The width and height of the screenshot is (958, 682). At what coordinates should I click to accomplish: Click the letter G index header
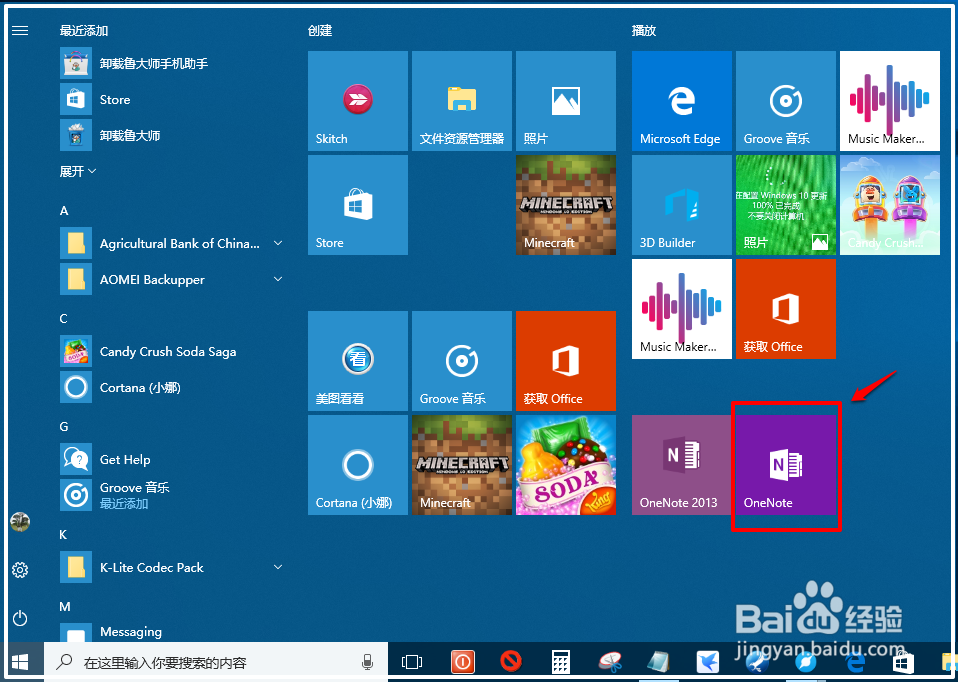coord(64,427)
